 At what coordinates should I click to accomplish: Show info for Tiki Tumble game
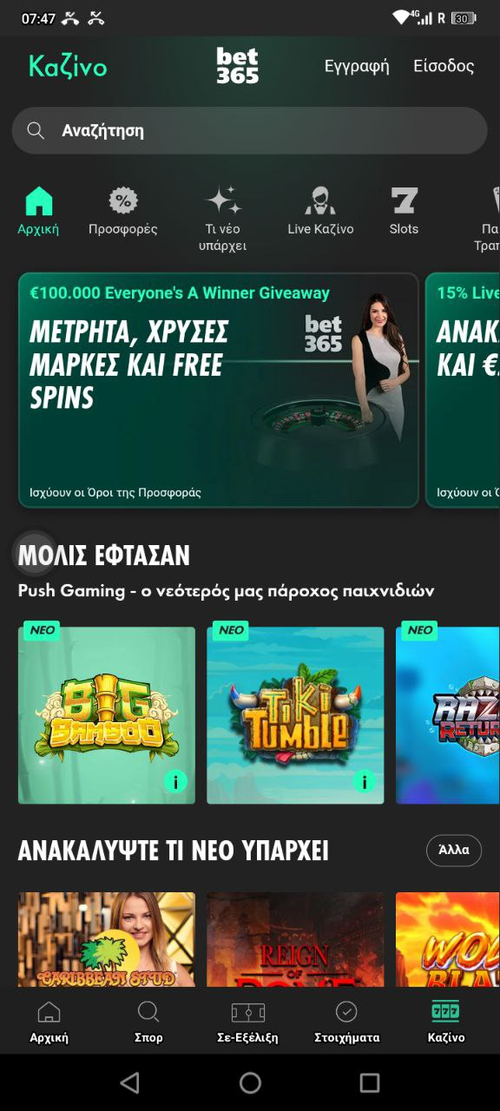tap(365, 782)
